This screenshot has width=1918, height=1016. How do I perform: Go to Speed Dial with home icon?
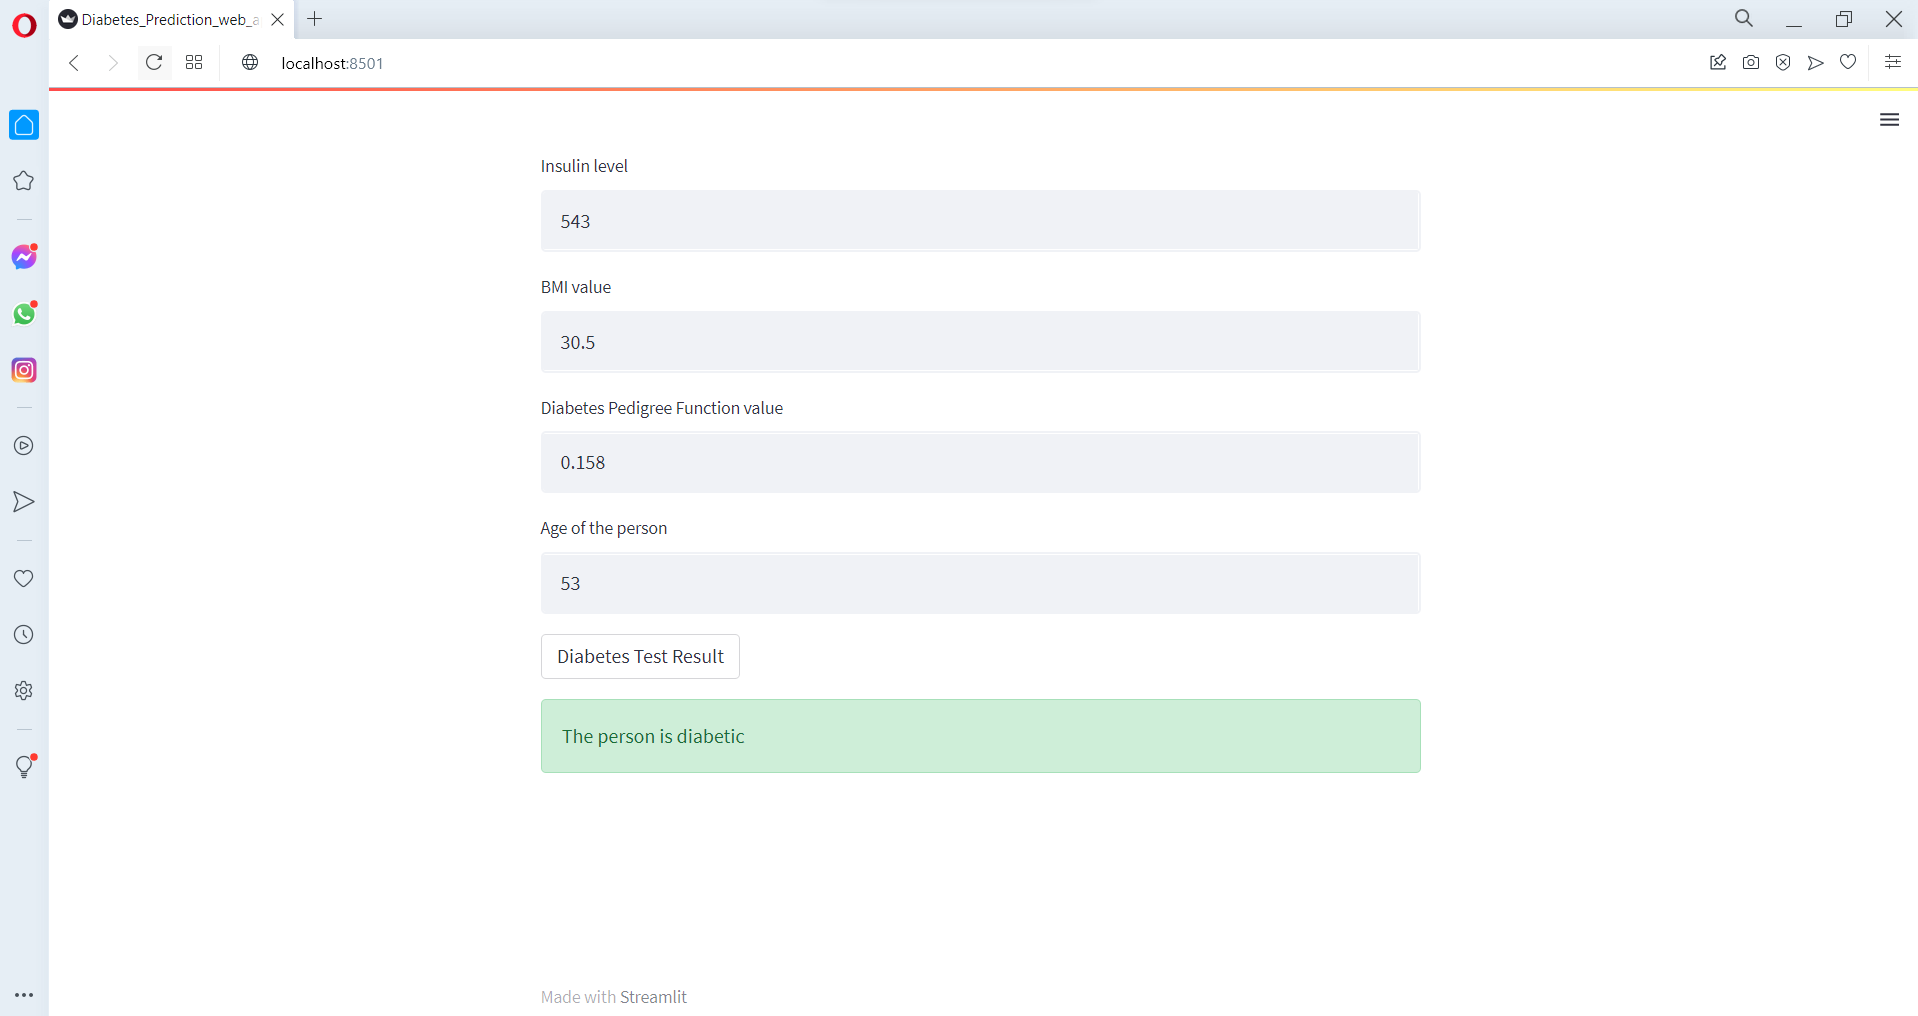point(23,124)
